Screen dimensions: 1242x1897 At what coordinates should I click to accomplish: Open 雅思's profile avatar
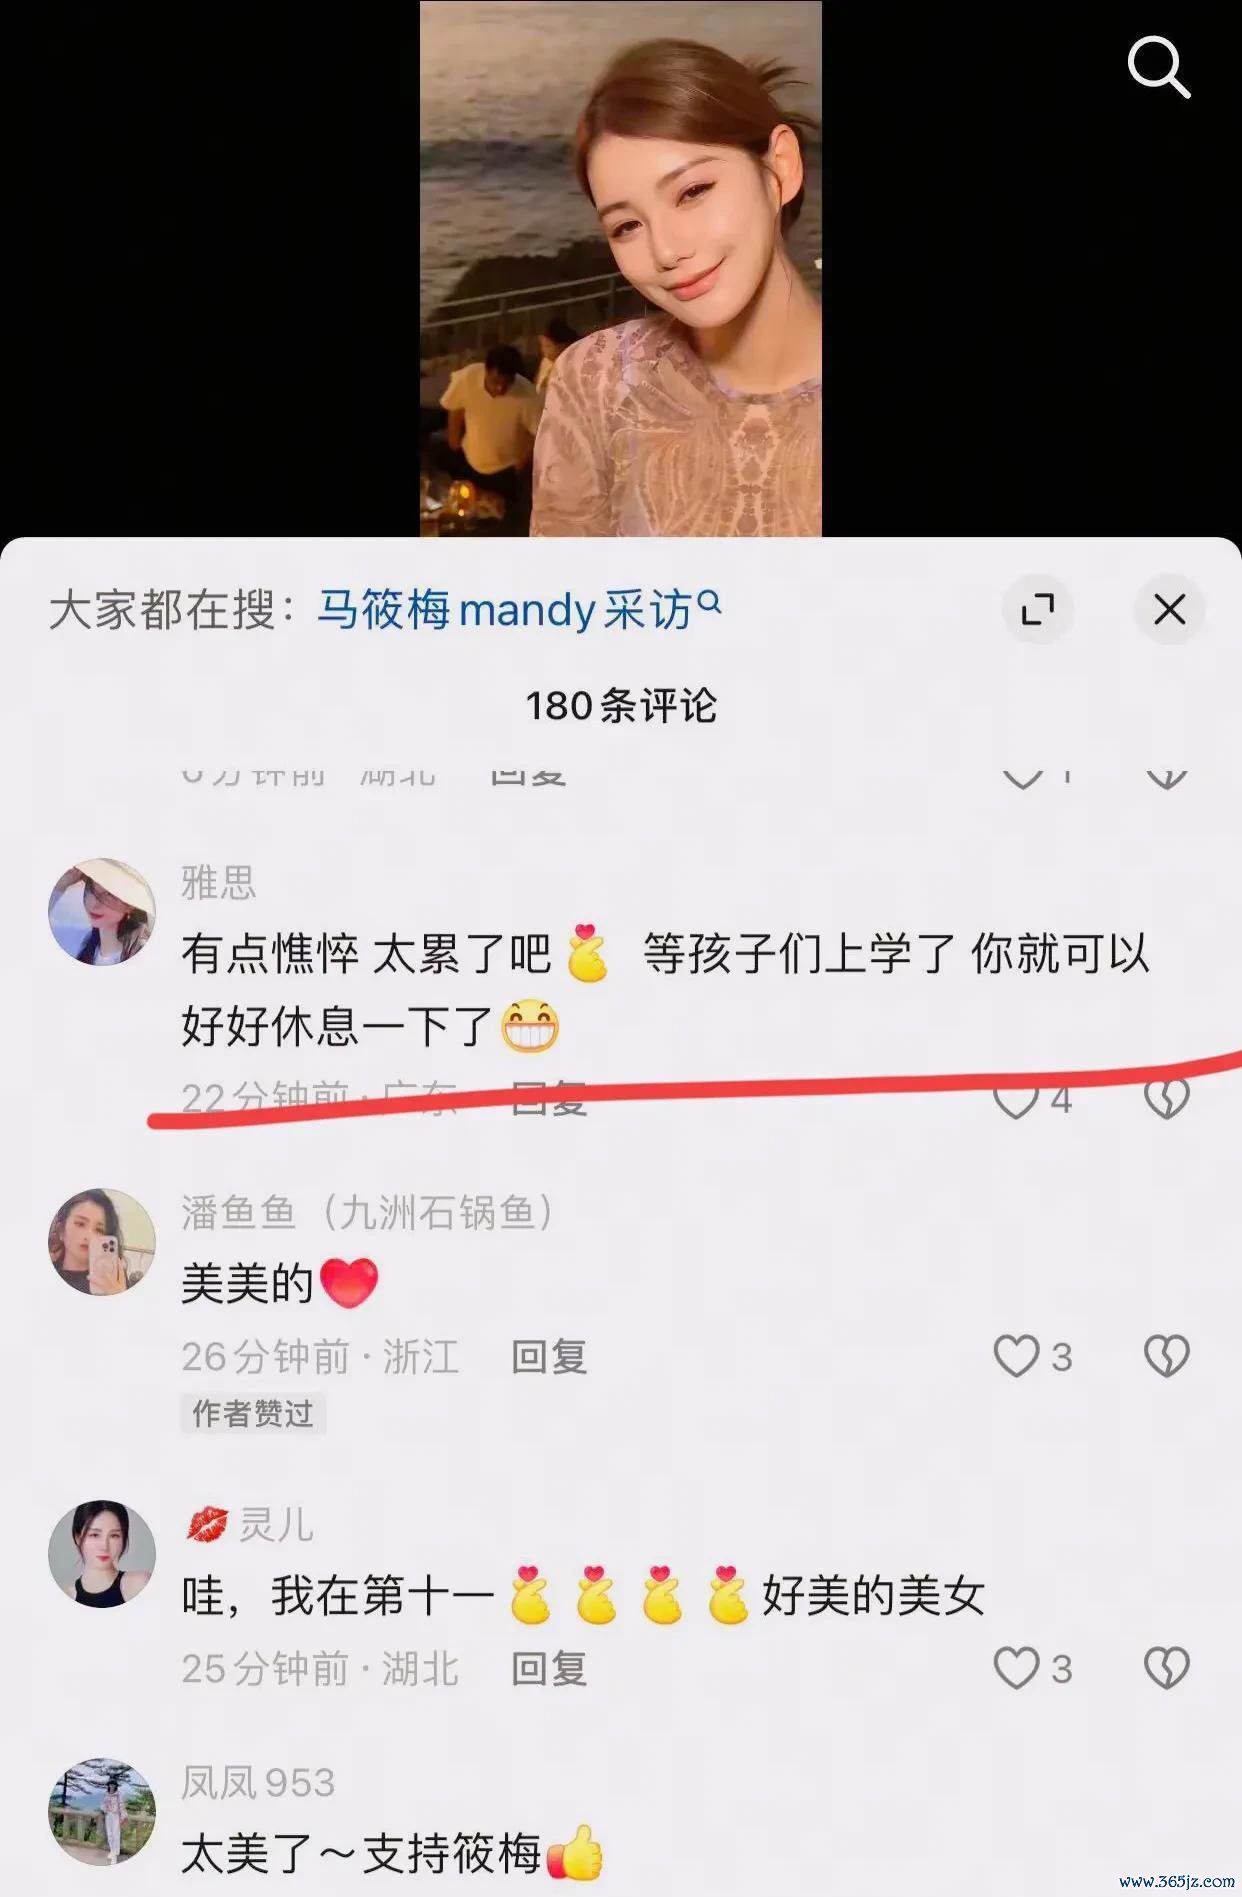(x=102, y=912)
